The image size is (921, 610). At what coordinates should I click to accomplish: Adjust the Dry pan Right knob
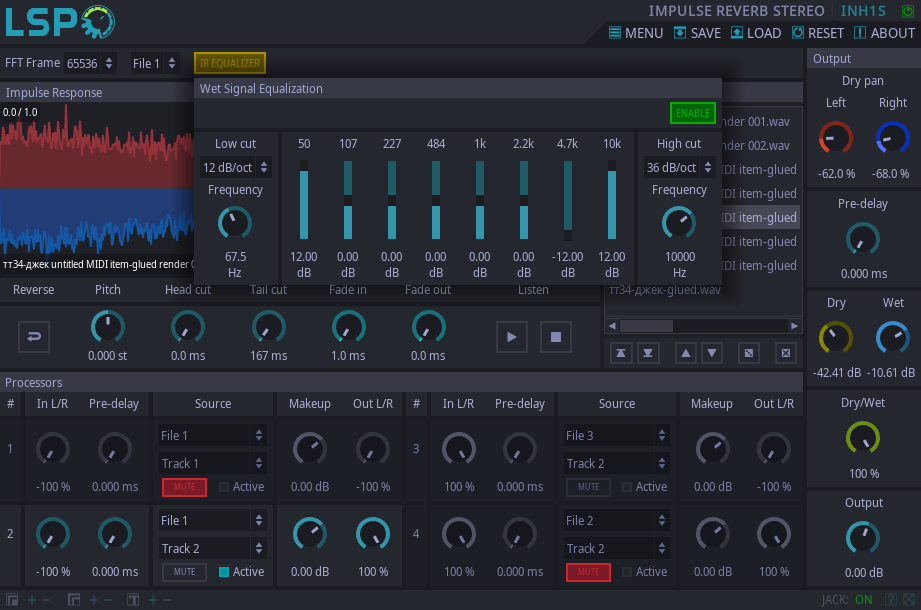point(893,138)
